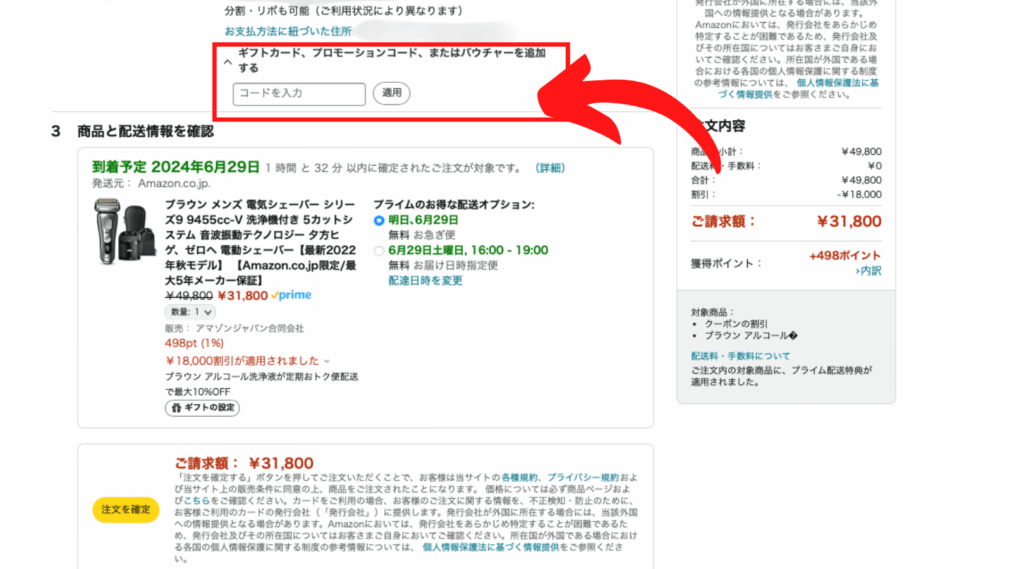Open the 数量 quantity dropdown
Viewport: 1024px width, 569px height.
coord(190,312)
